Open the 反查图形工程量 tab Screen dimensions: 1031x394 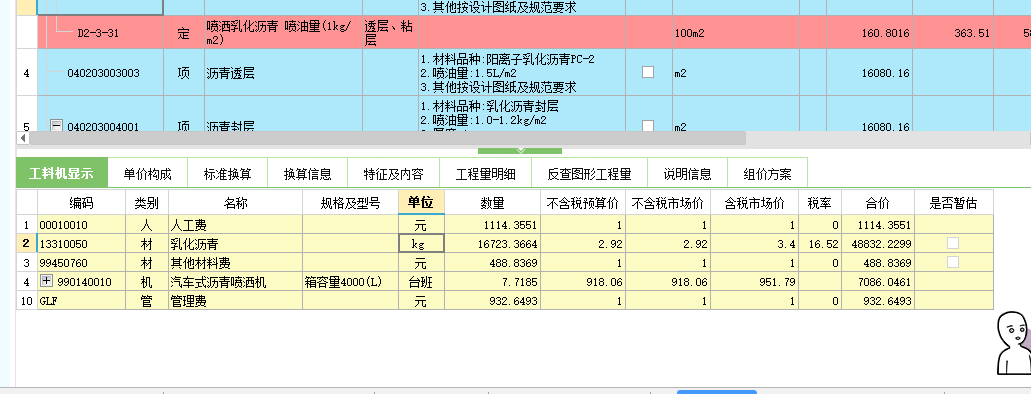(x=589, y=174)
